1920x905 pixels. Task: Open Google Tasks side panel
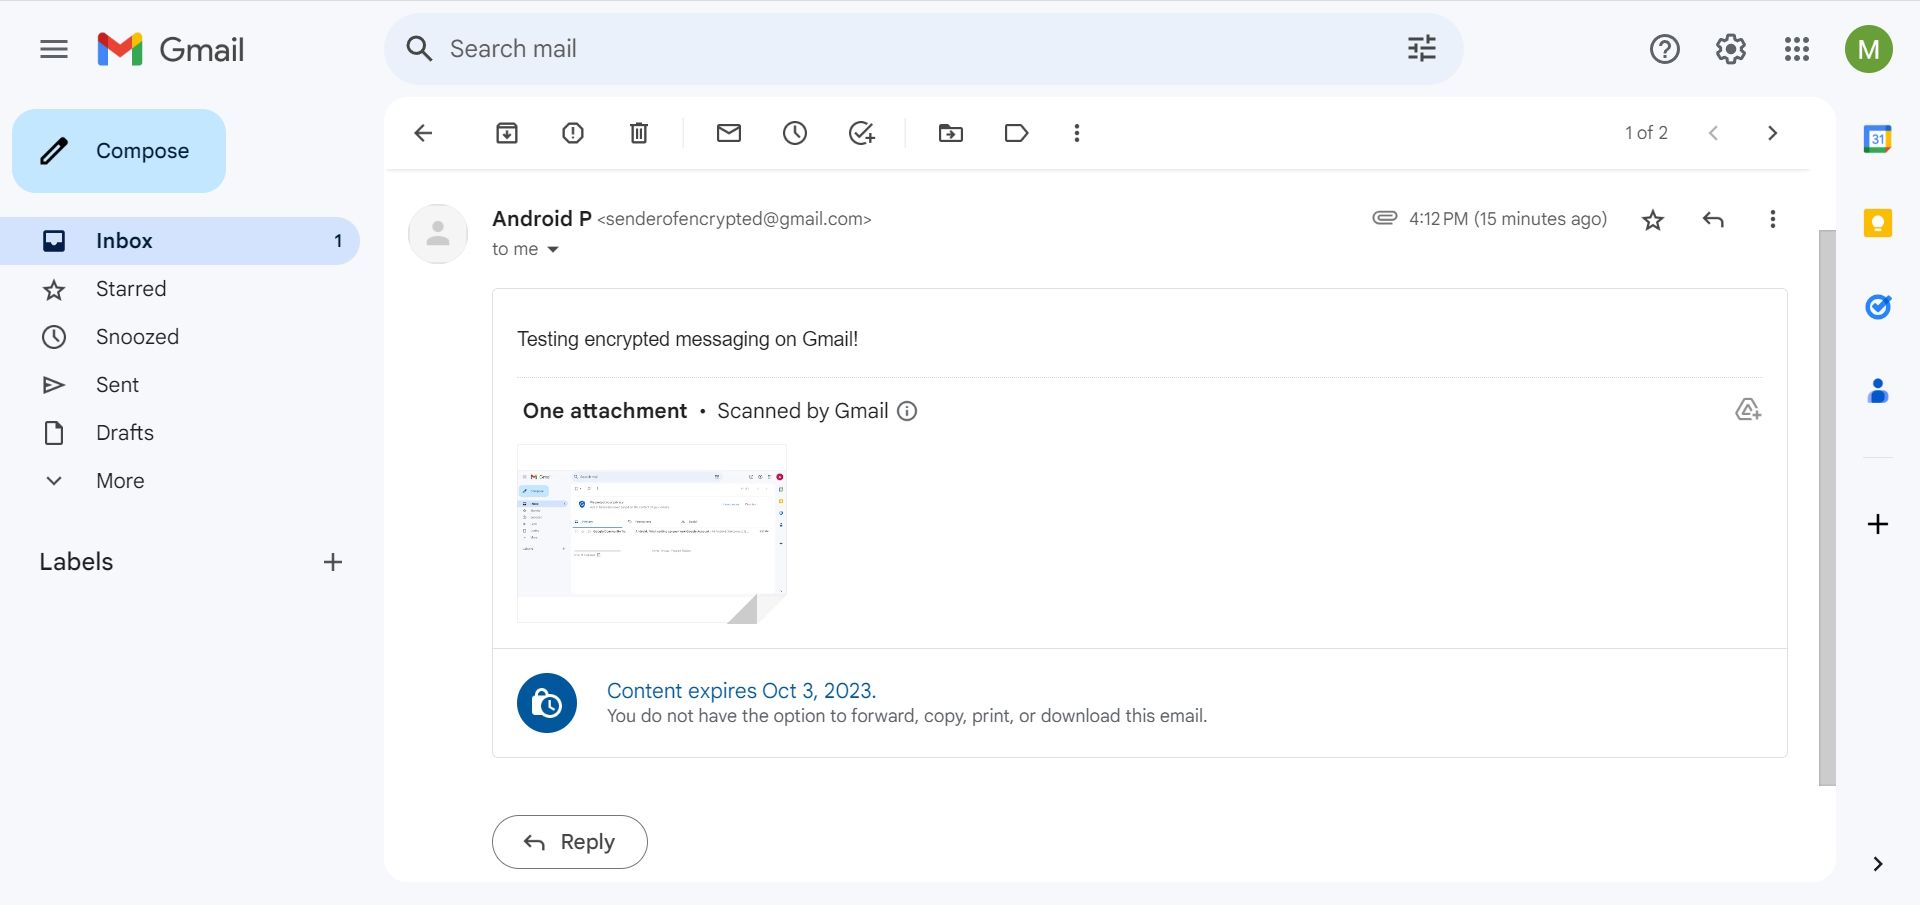pyautogui.click(x=1878, y=306)
